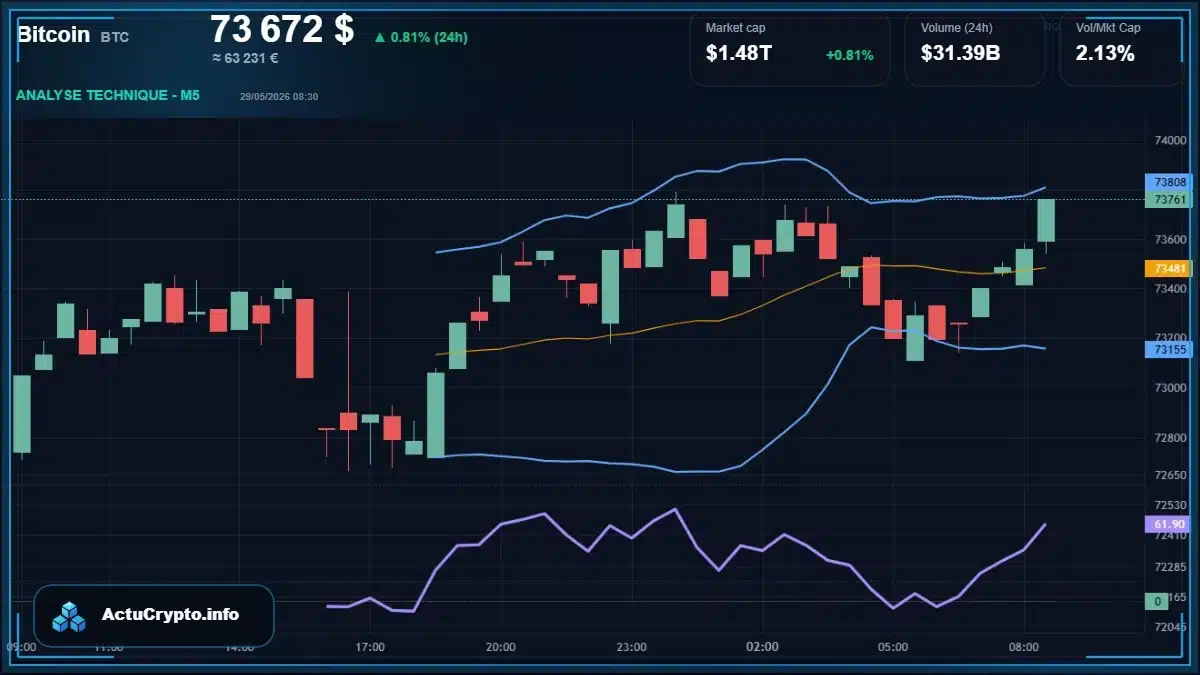Open the Volume (24h) $31.39B card

point(975,48)
